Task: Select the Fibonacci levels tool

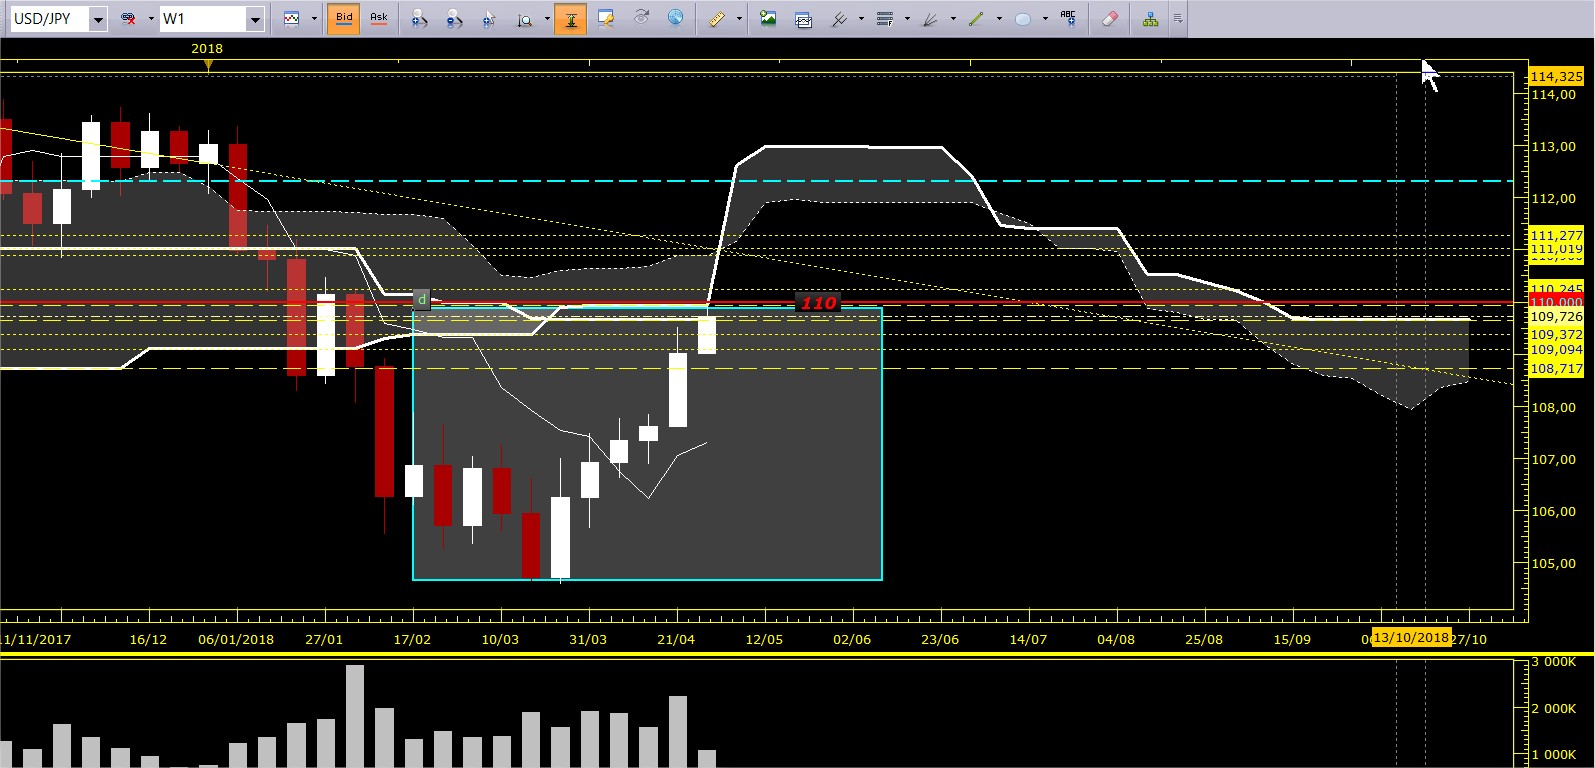Action: coord(884,19)
